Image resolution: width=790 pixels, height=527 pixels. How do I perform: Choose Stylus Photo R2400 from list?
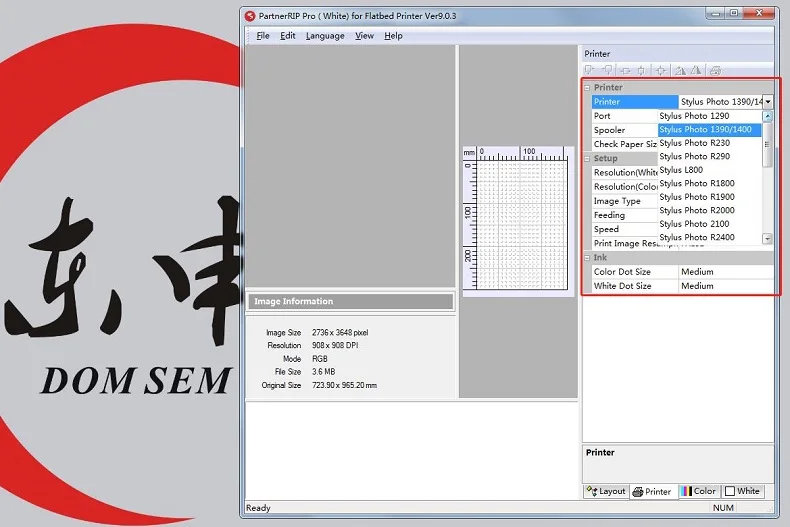click(709, 237)
